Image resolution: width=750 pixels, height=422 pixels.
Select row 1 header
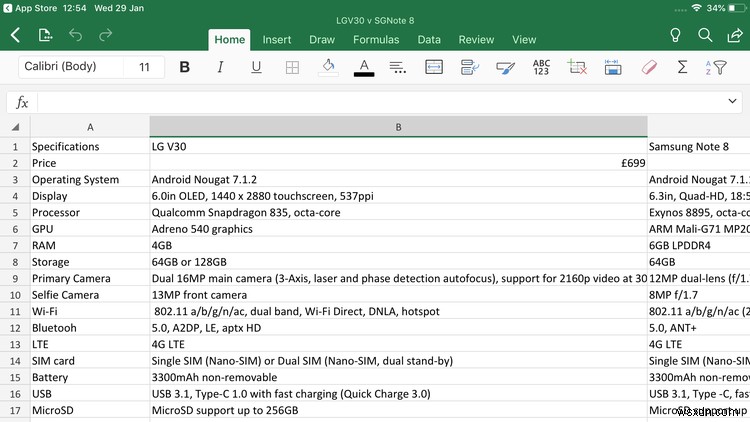(x=15, y=146)
